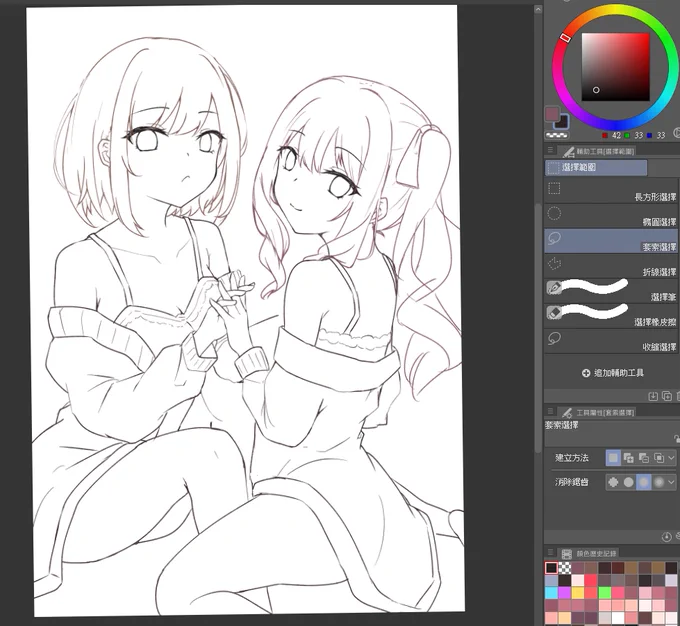Set 消除鋸齒 anti-aliasing to none
Viewport: 680px width, 626px height.
point(613,482)
